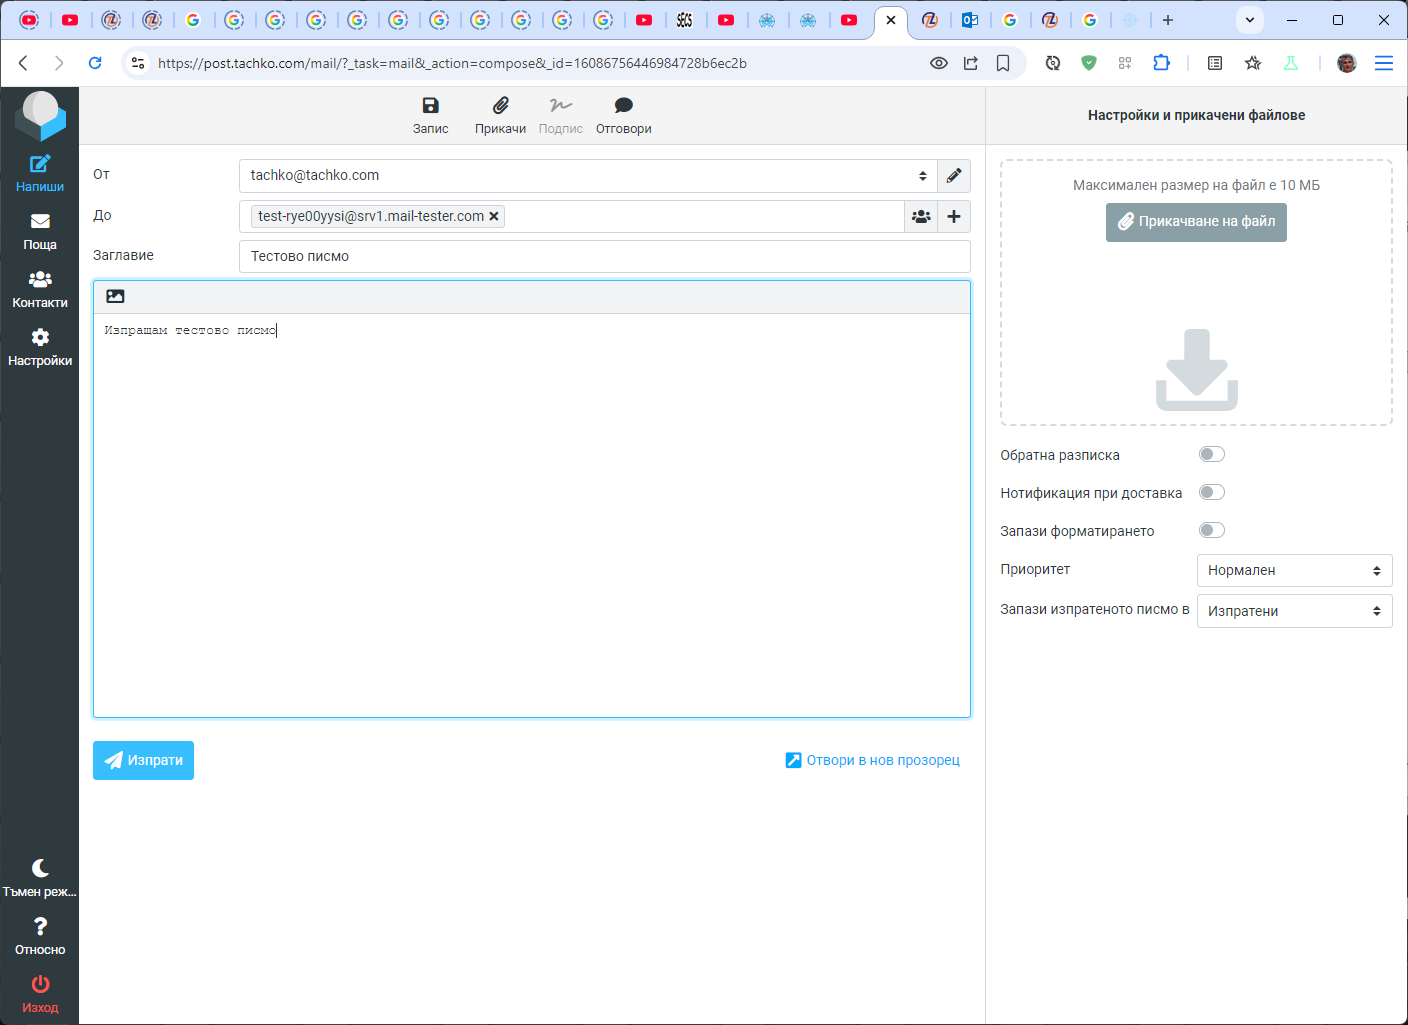
Task: Open the Отговори responses icon
Action: (x=623, y=106)
